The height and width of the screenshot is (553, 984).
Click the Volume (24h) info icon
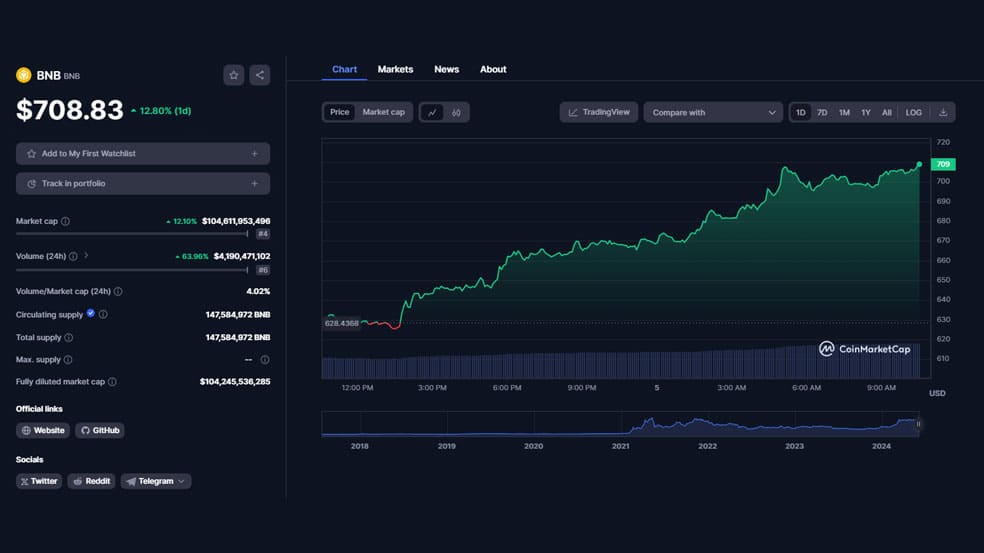(73, 256)
